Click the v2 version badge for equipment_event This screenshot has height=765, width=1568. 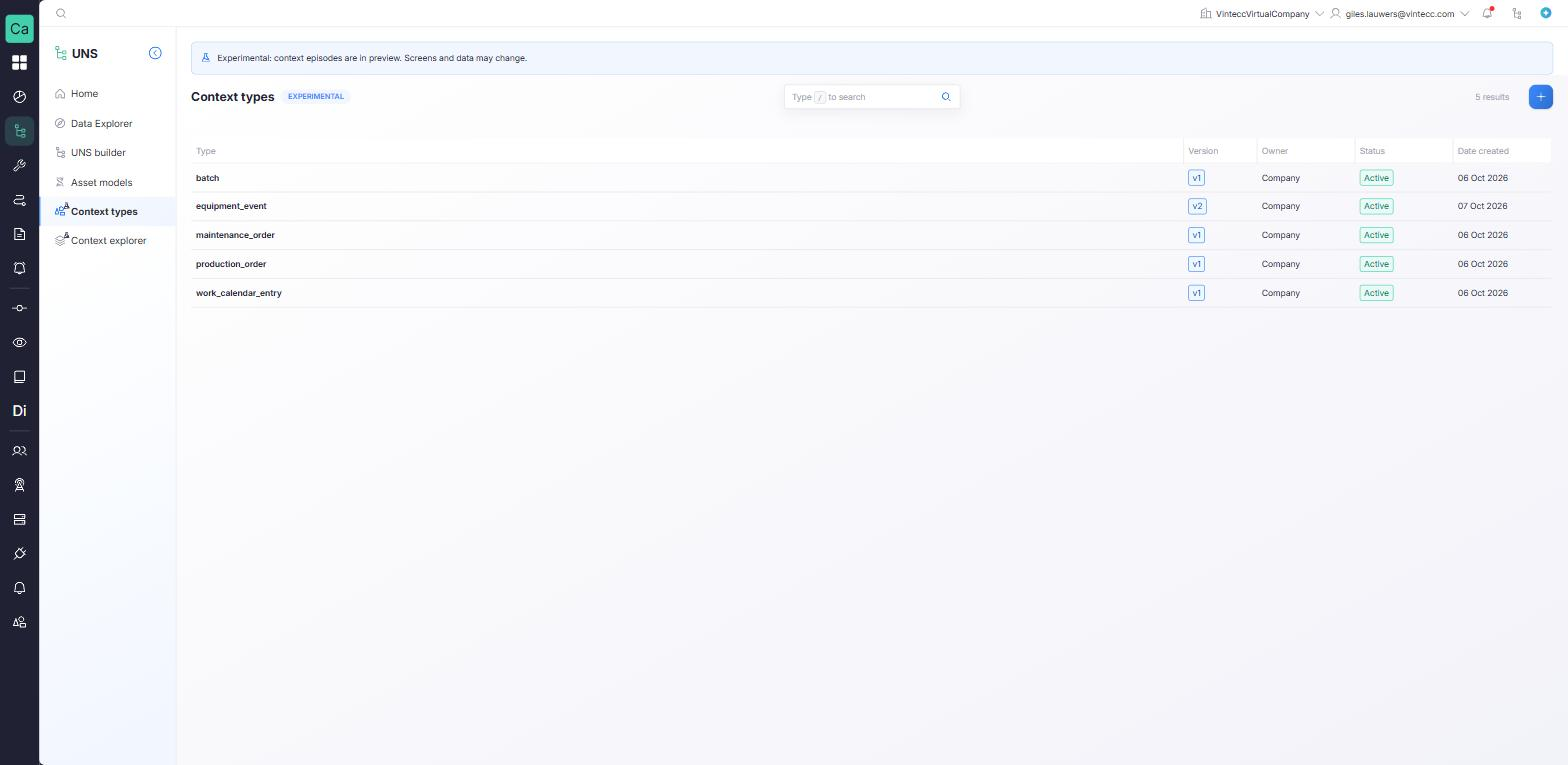coord(1197,206)
